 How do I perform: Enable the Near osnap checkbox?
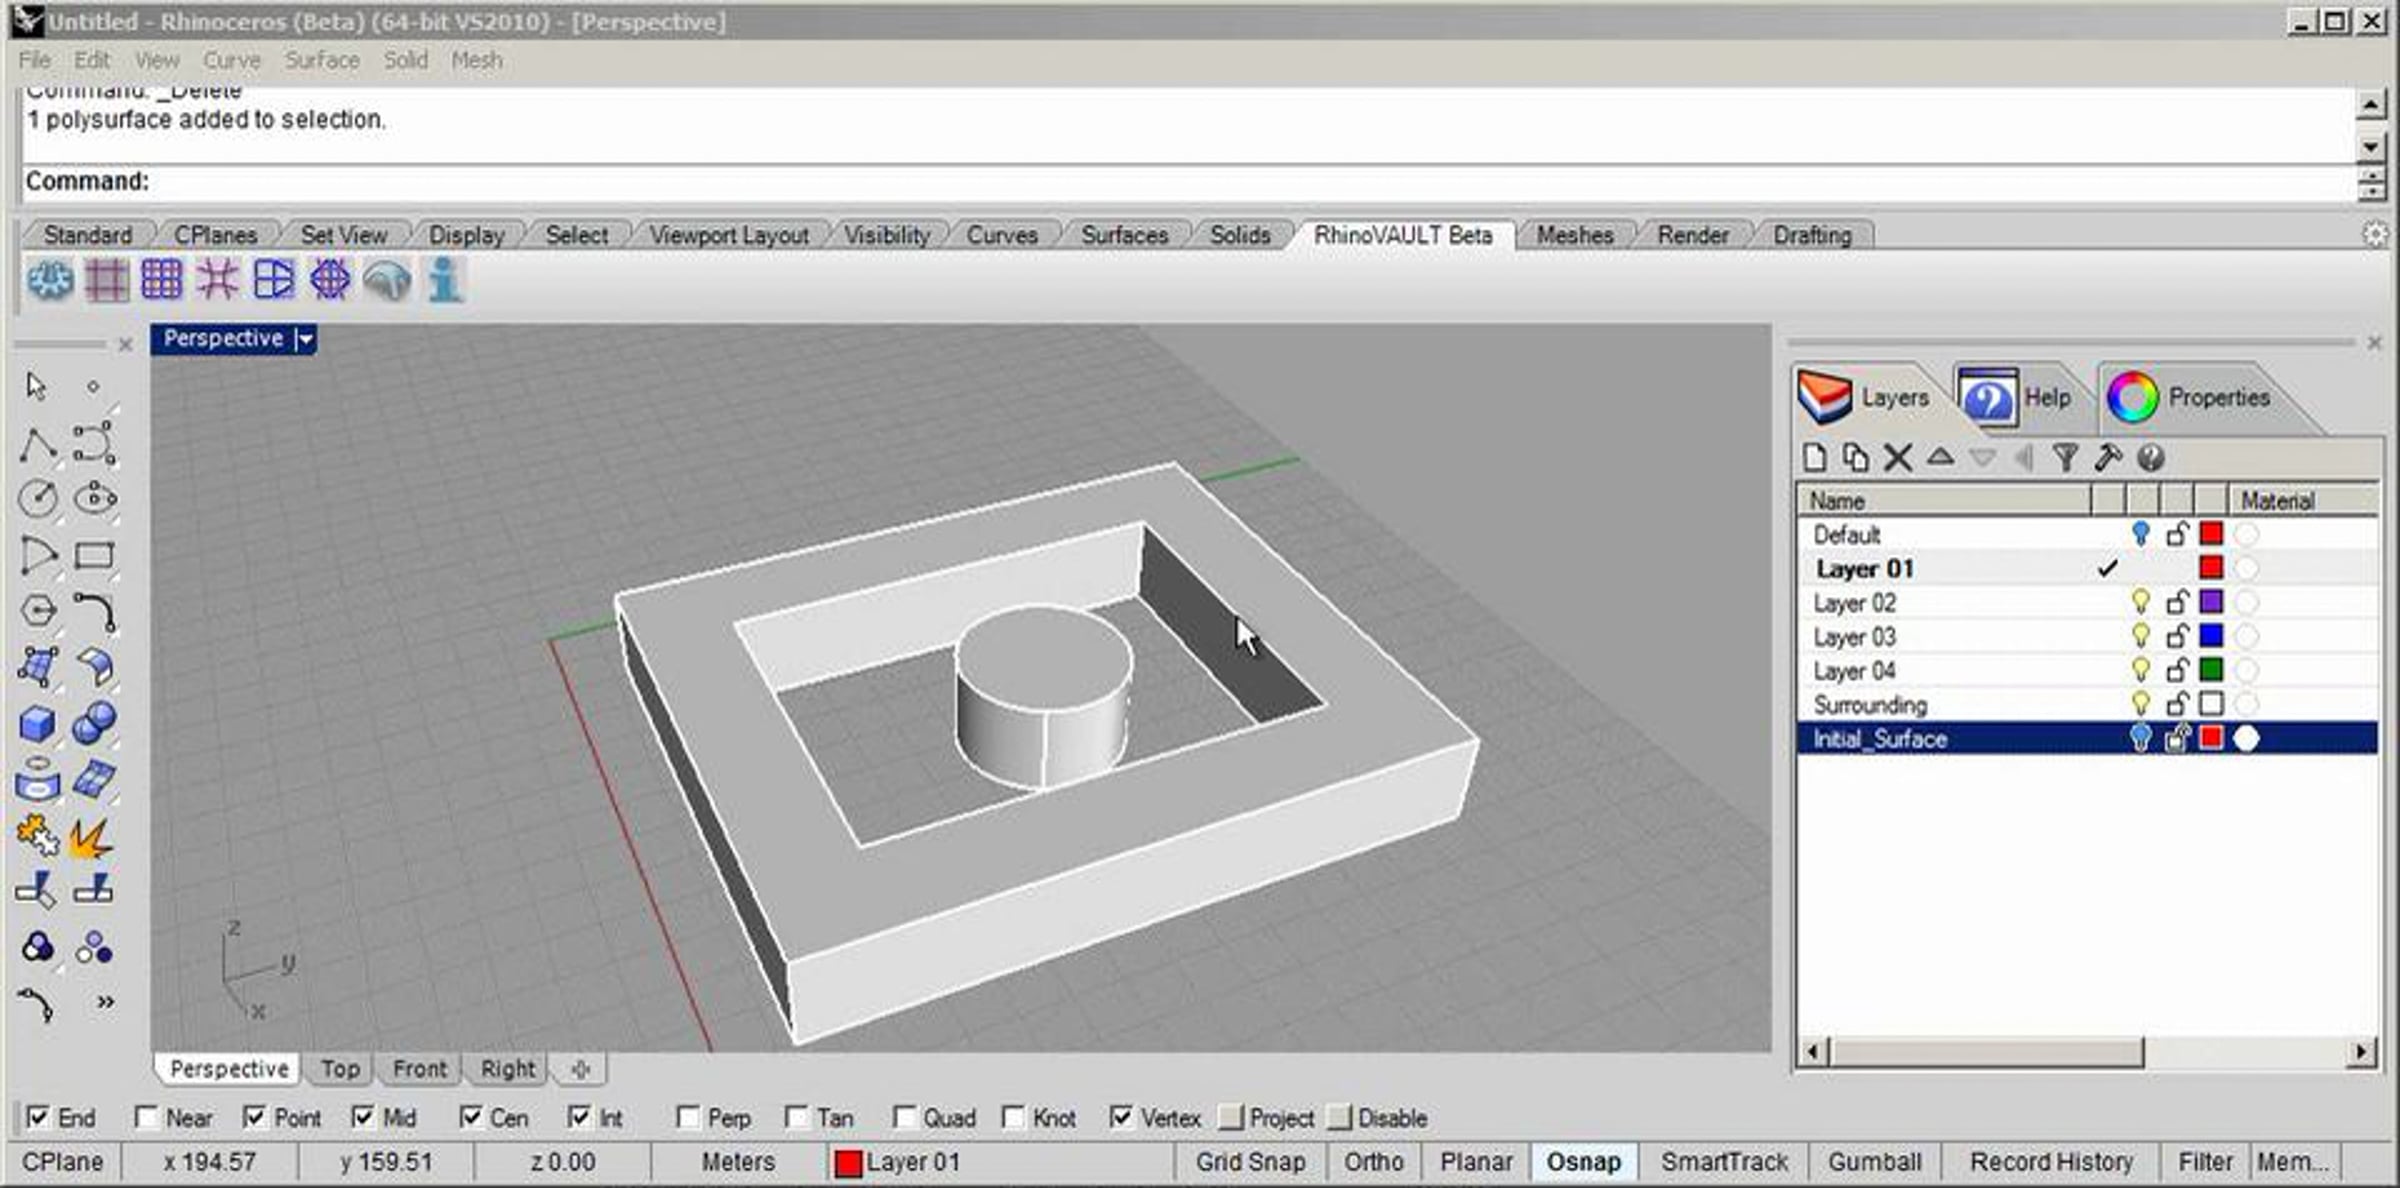click(x=147, y=1117)
